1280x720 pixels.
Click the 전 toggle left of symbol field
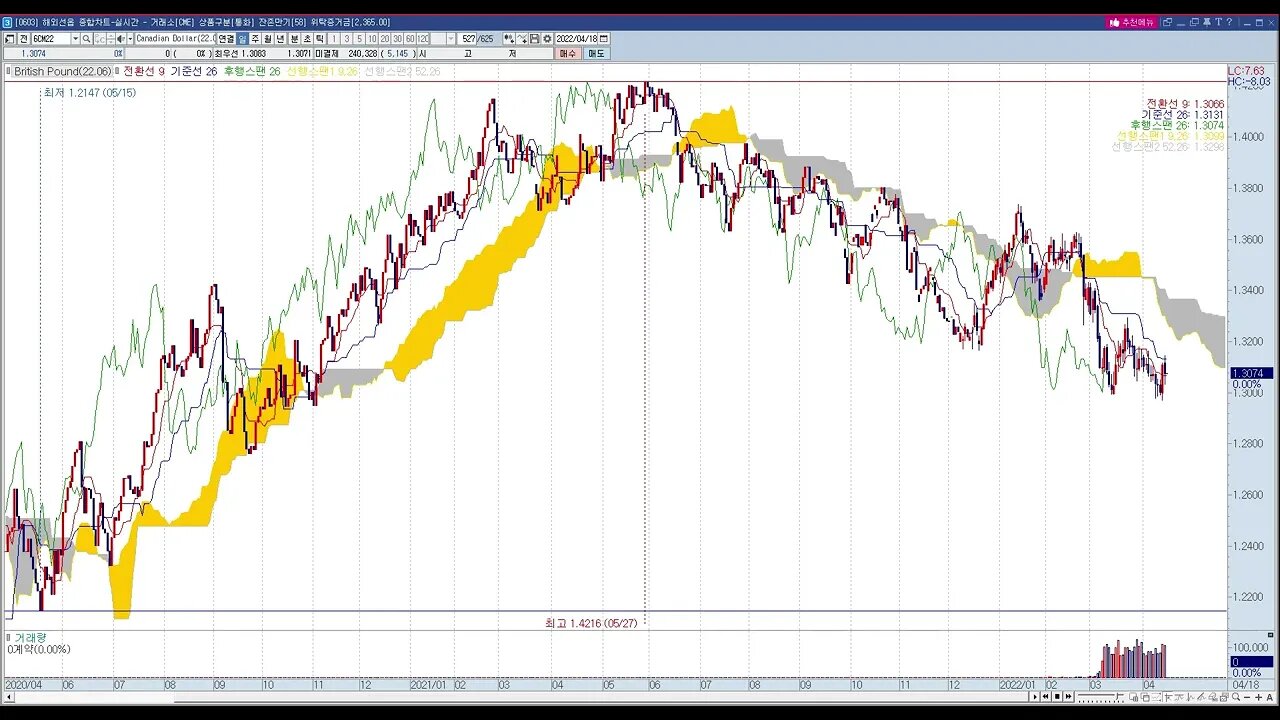[x=24, y=39]
